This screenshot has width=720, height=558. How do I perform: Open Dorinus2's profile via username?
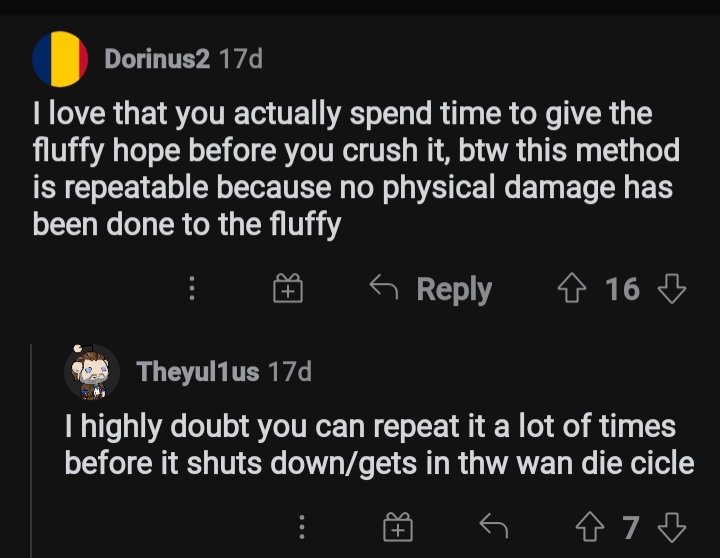point(157,59)
